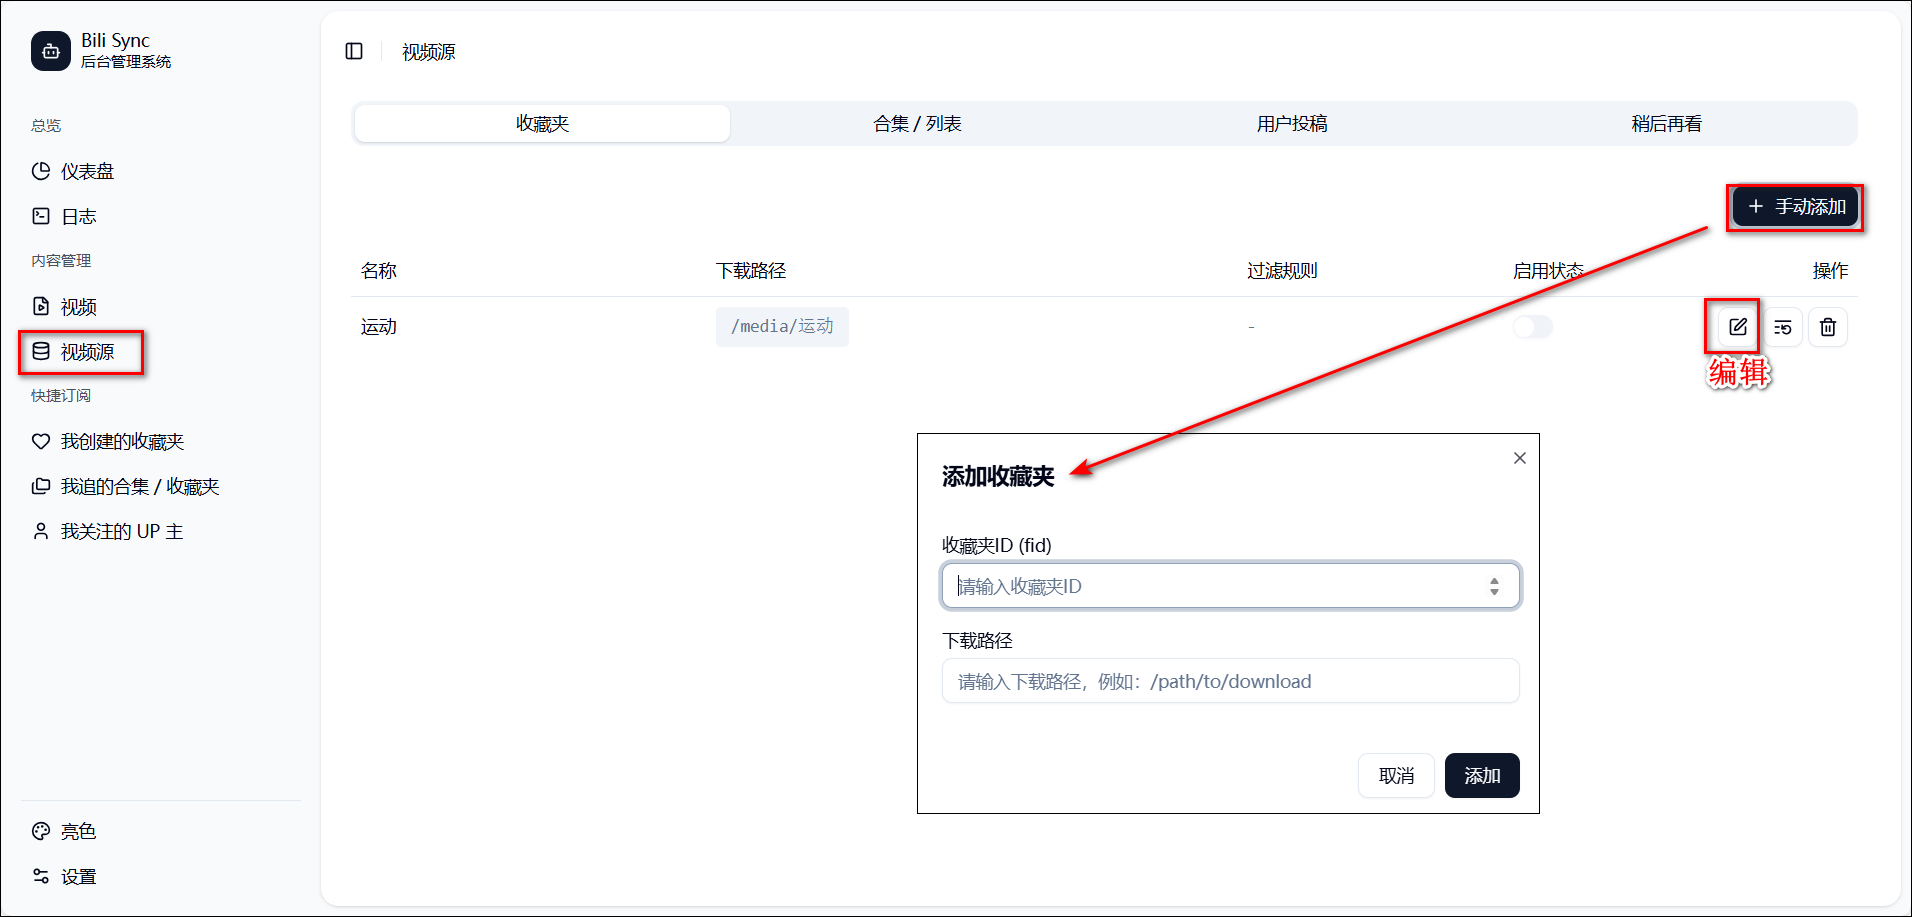Image resolution: width=1912 pixels, height=917 pixels.
Task: Click the edit icon for 运动 row
Action: pyautogui.click(x=1737, y=327)
